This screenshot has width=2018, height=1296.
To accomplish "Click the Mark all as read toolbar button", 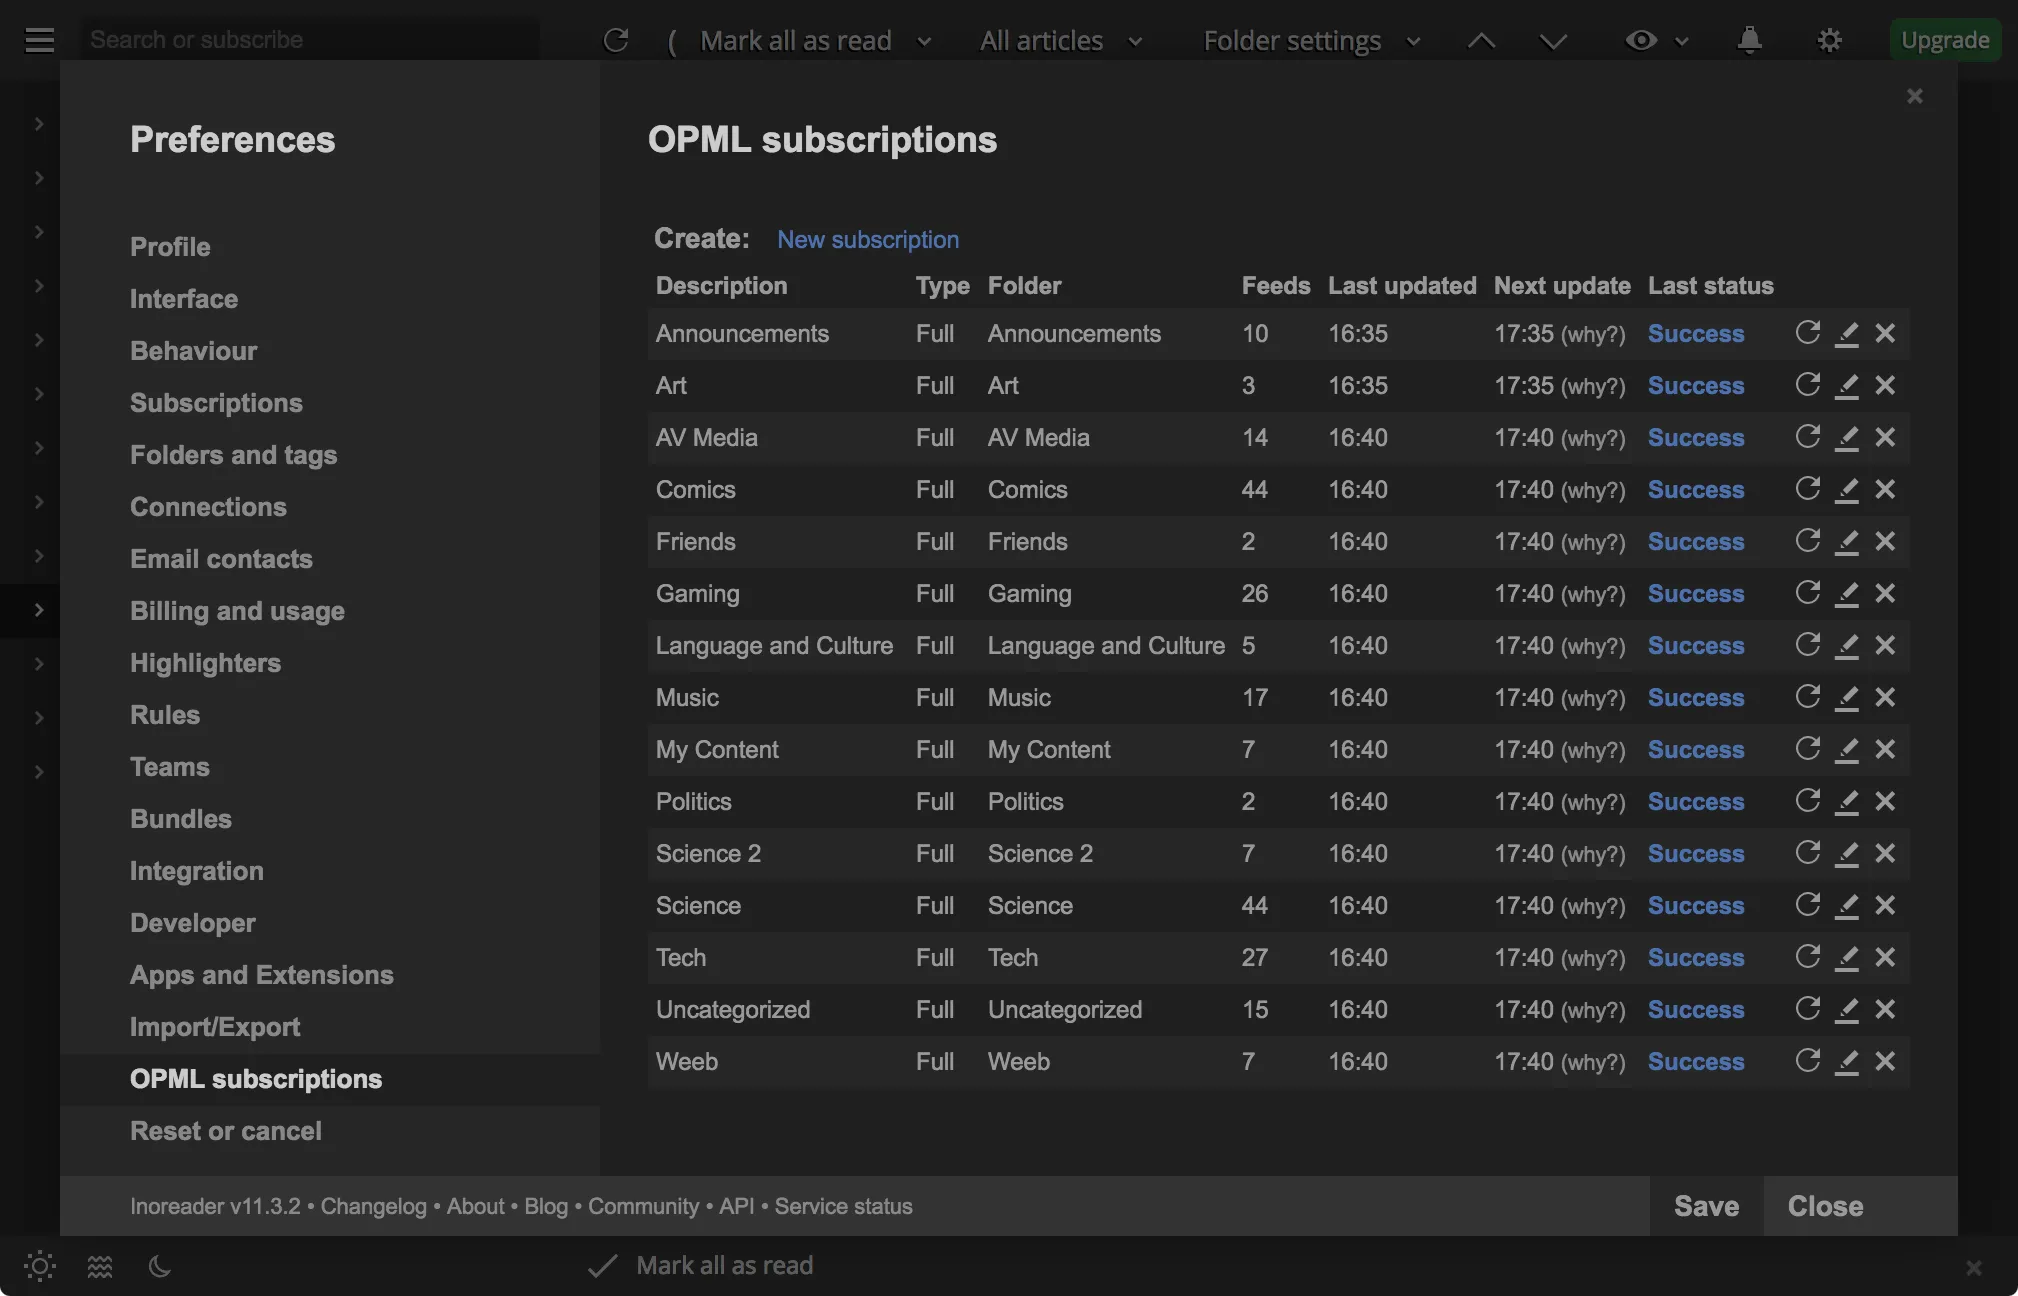I will coord(795,41).
